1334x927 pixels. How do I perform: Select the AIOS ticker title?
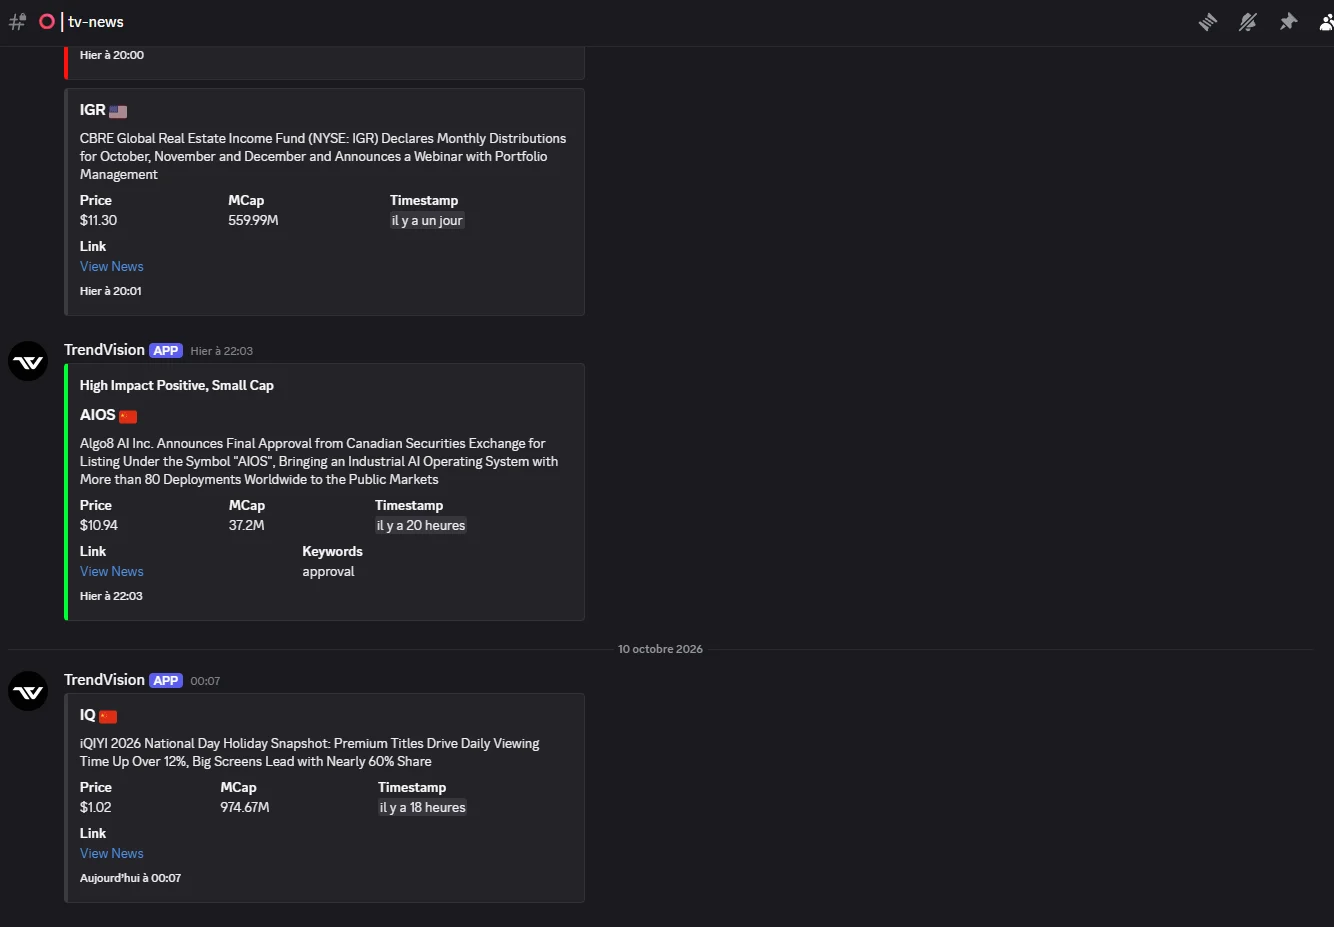[98, 415]
